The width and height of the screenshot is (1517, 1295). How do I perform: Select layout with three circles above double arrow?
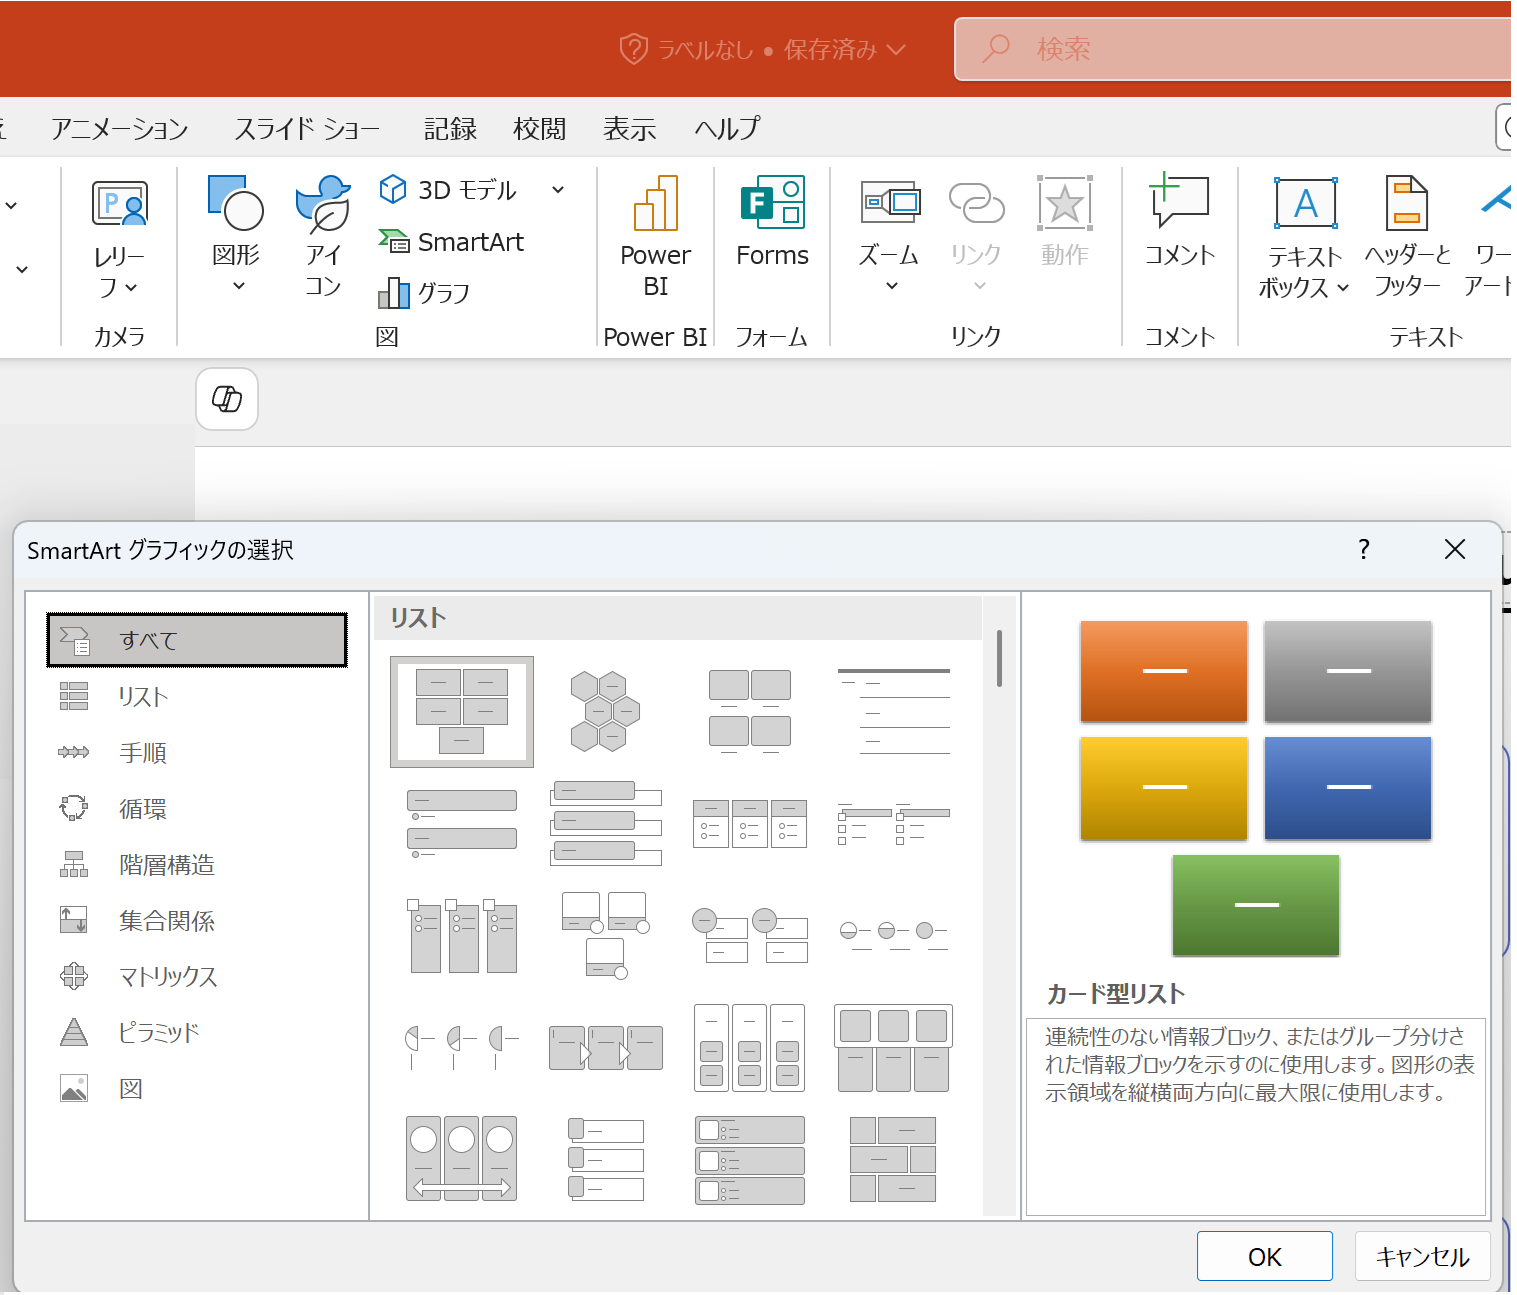[462, 1158]
